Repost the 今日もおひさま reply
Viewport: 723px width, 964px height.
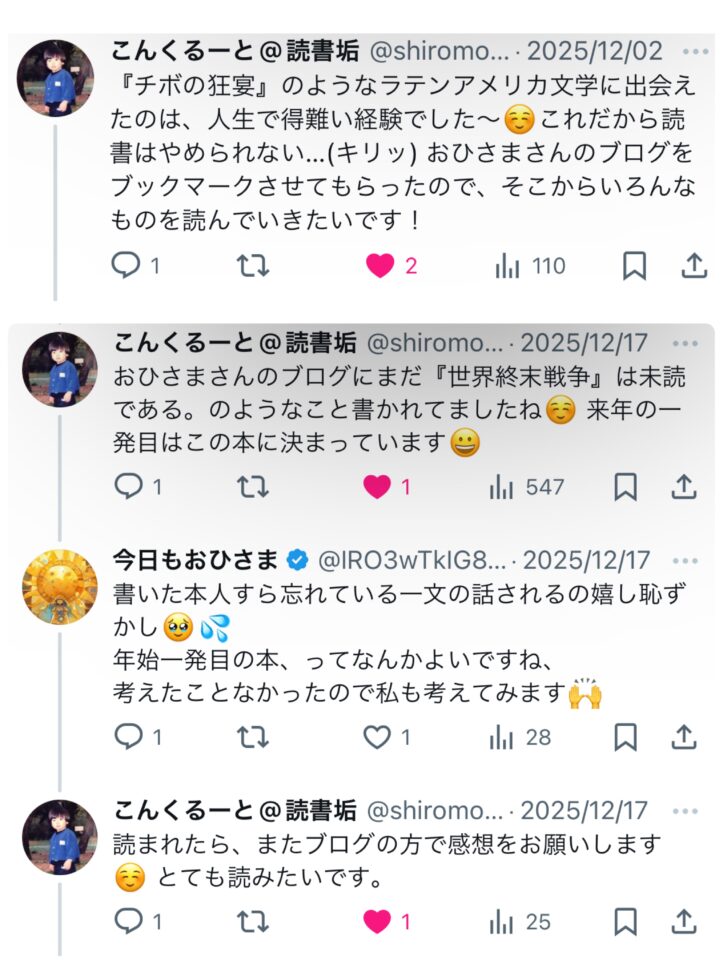pyautogui.click(x=251, y=738)
